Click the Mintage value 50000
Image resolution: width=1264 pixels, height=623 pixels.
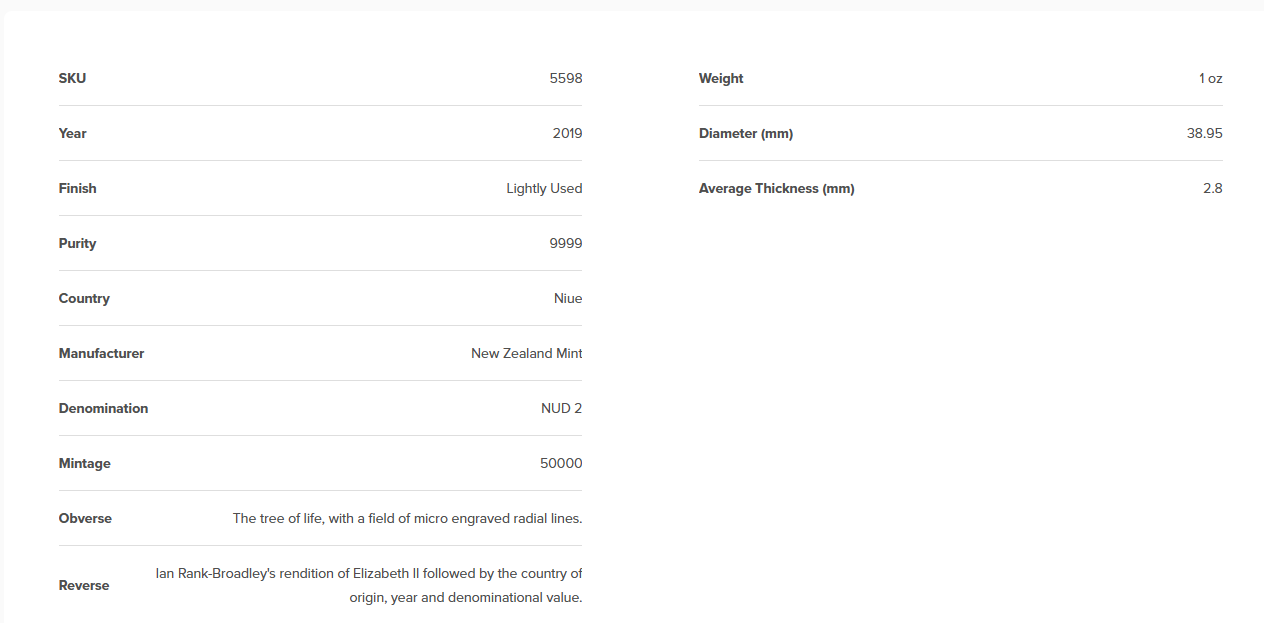[x=561, y=463]
